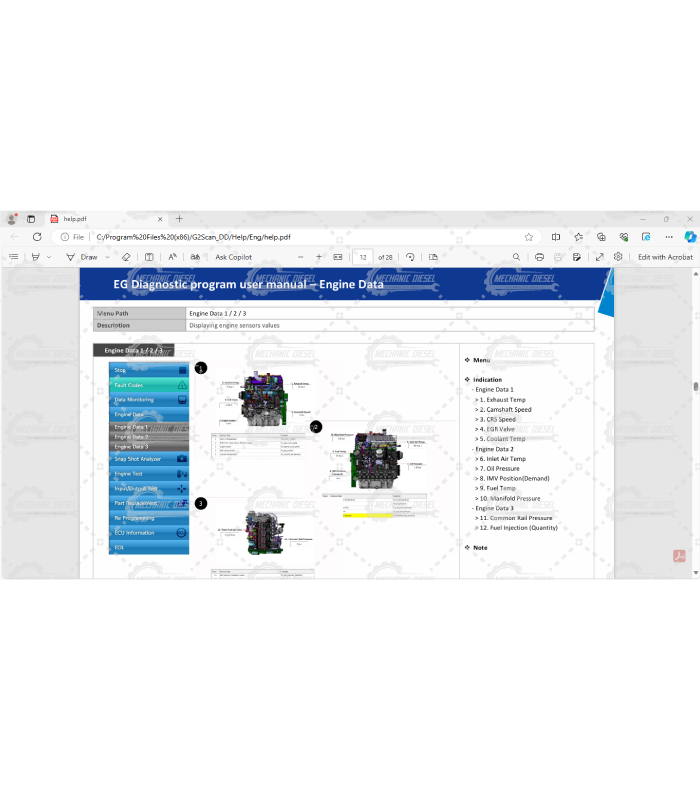
Task: Open Edge Settings and more menu
Action: pyautogui.click(x=668, y=237)
